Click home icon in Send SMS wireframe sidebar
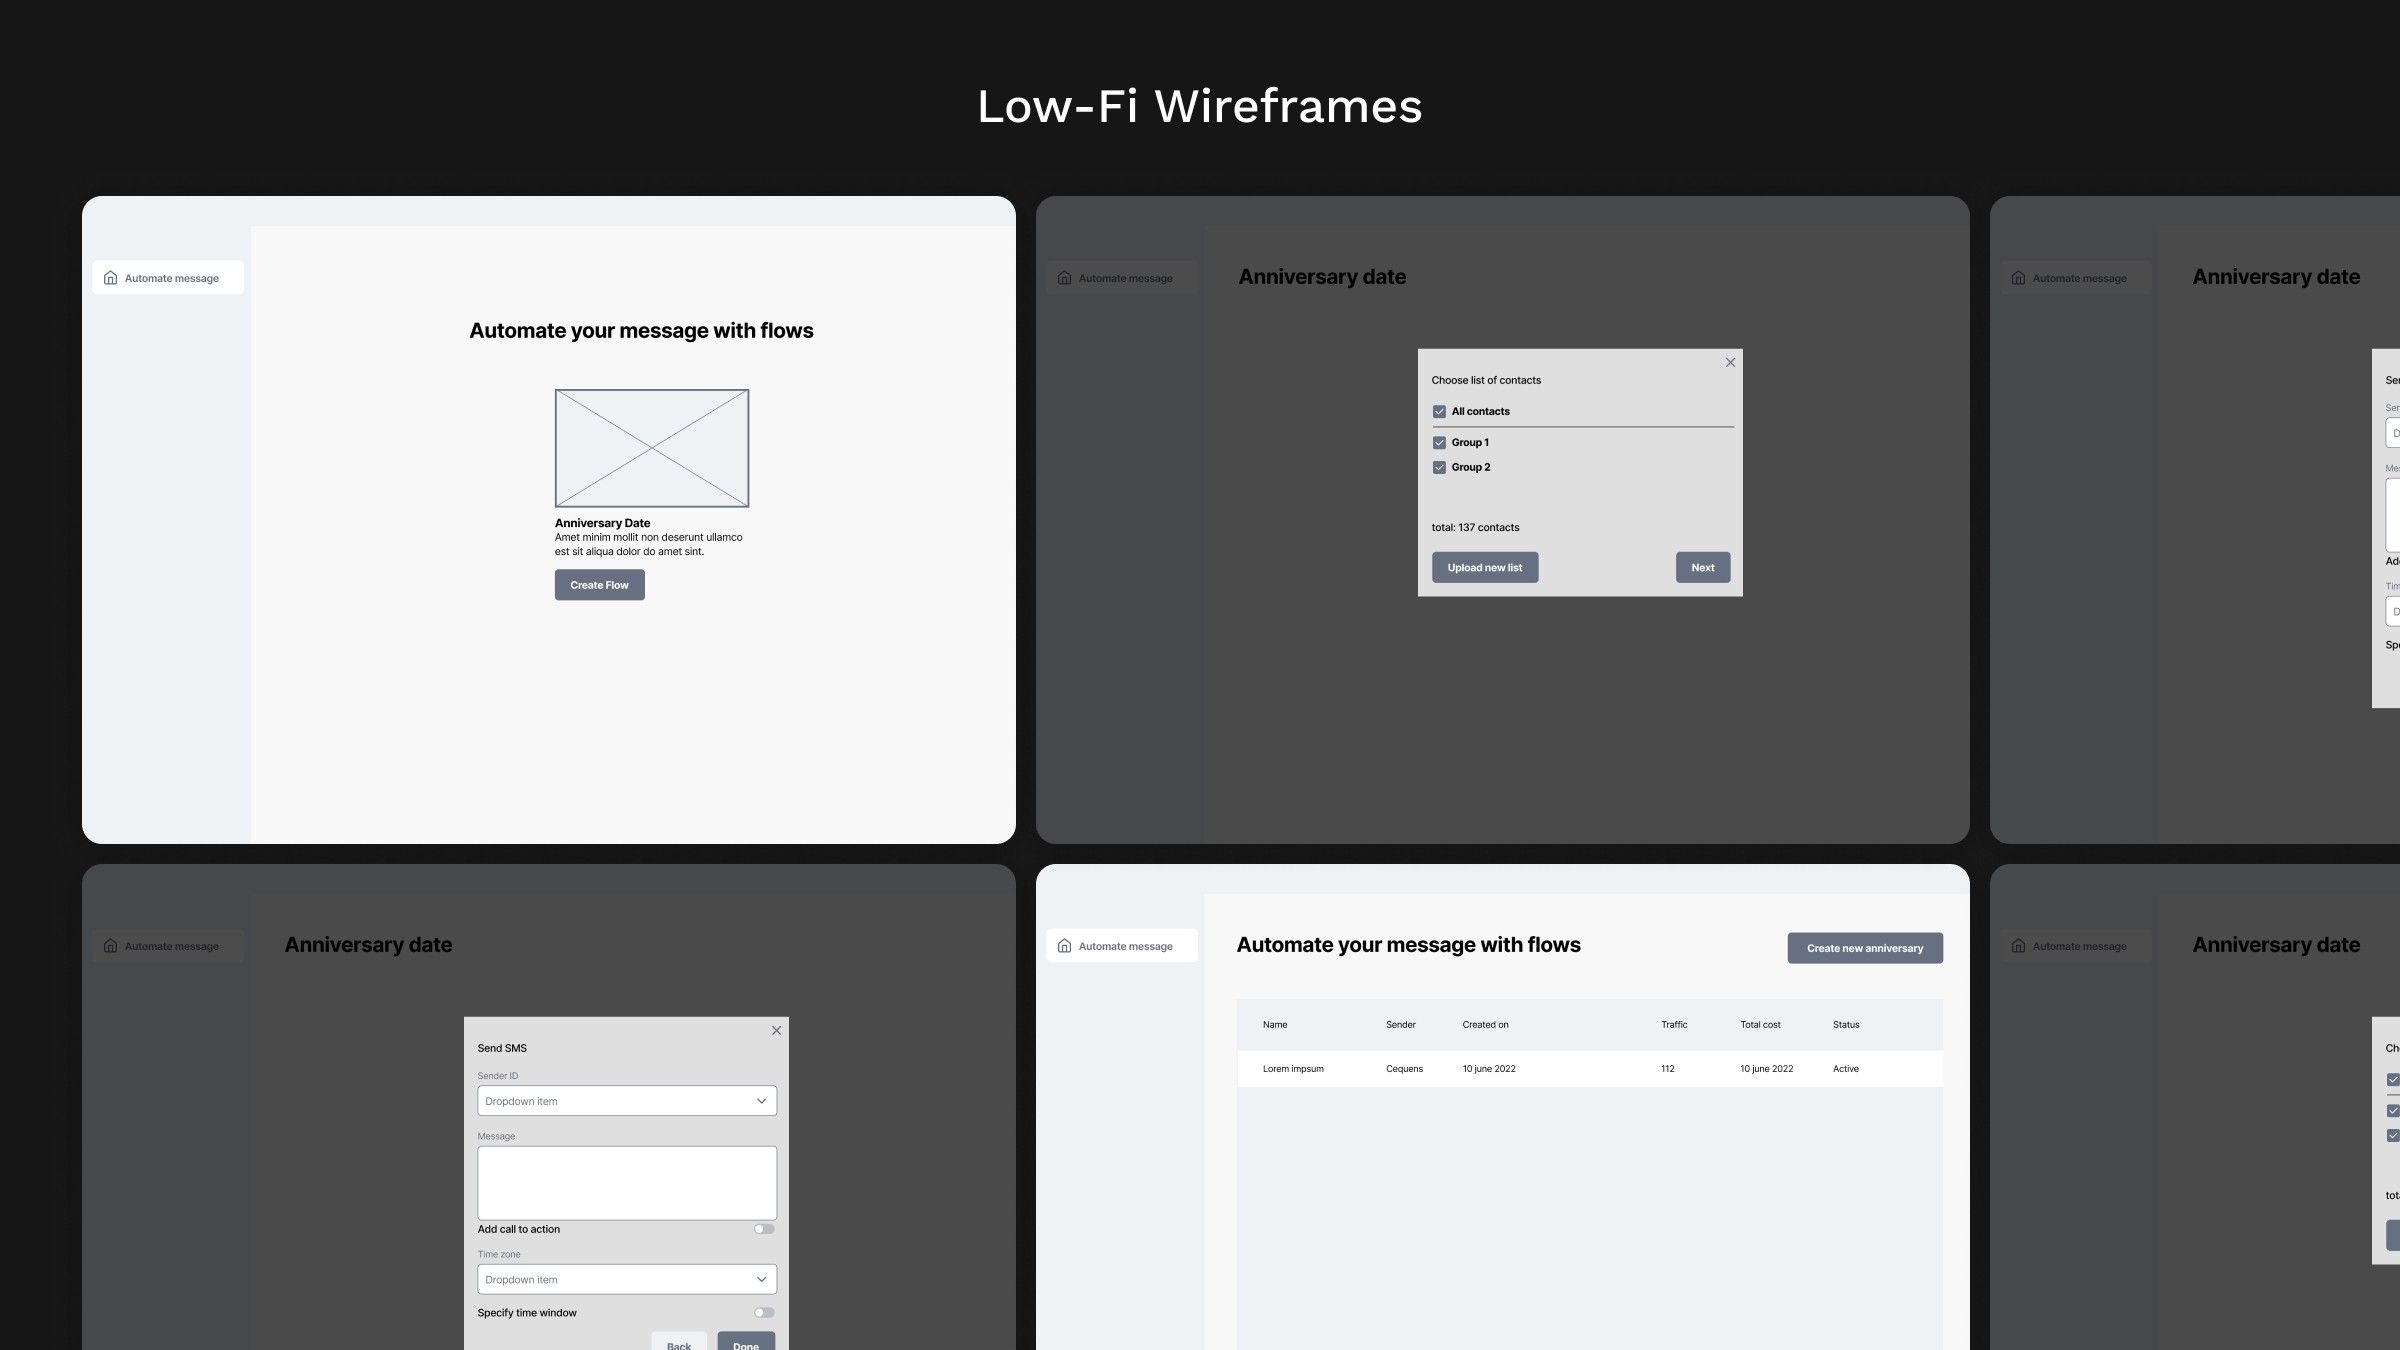2400x1350 pixels. pos(111,946)
